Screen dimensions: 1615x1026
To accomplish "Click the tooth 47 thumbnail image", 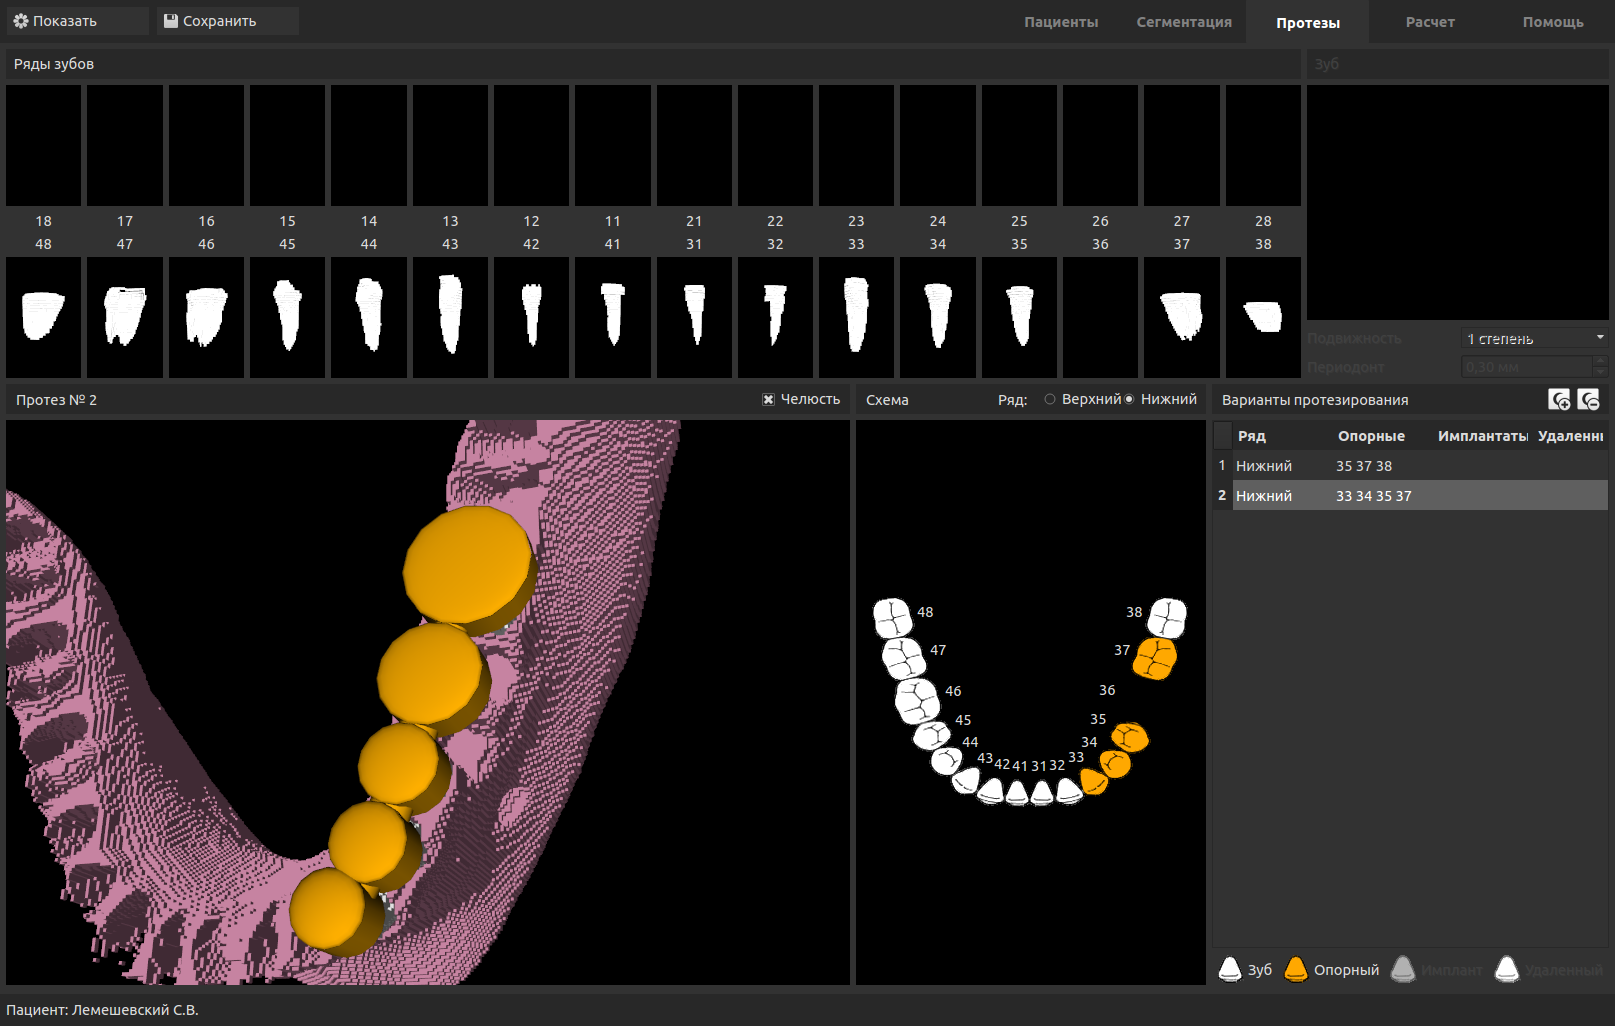I will (125, 317).
